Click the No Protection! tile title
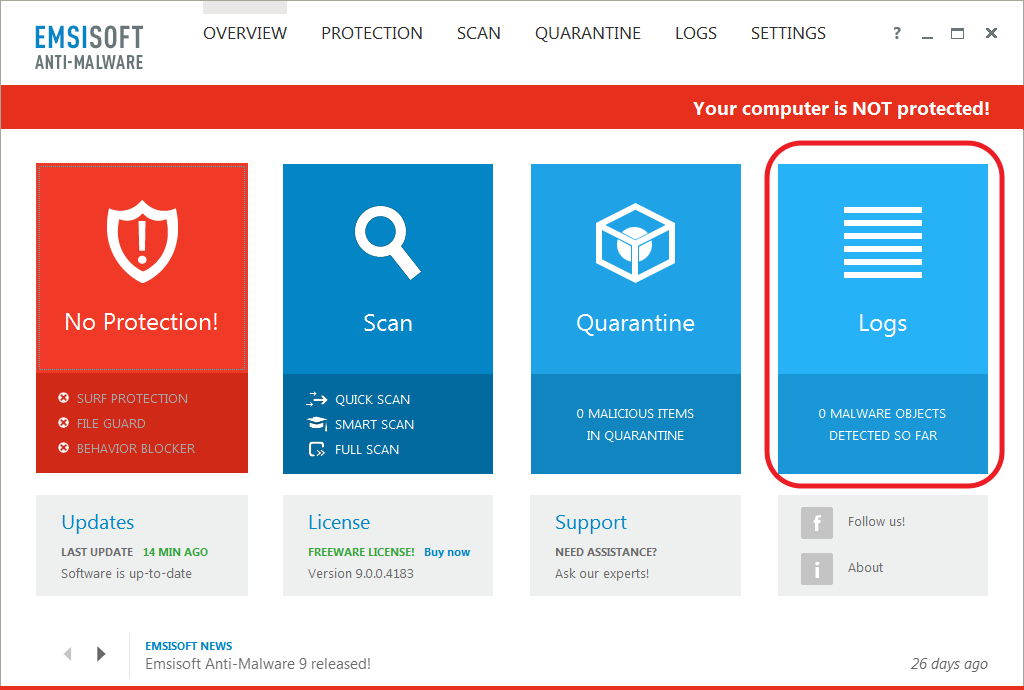 [141, 322]
